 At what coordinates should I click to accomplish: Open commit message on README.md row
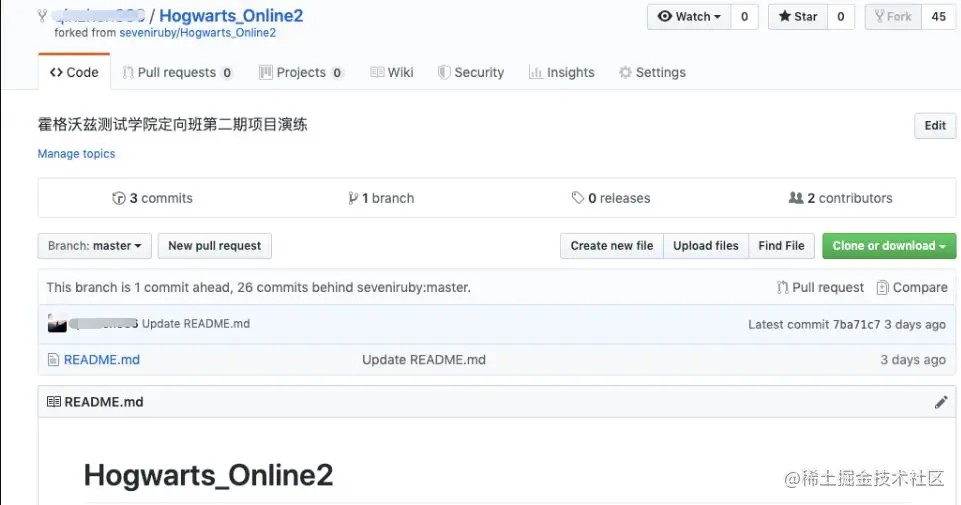424,360
